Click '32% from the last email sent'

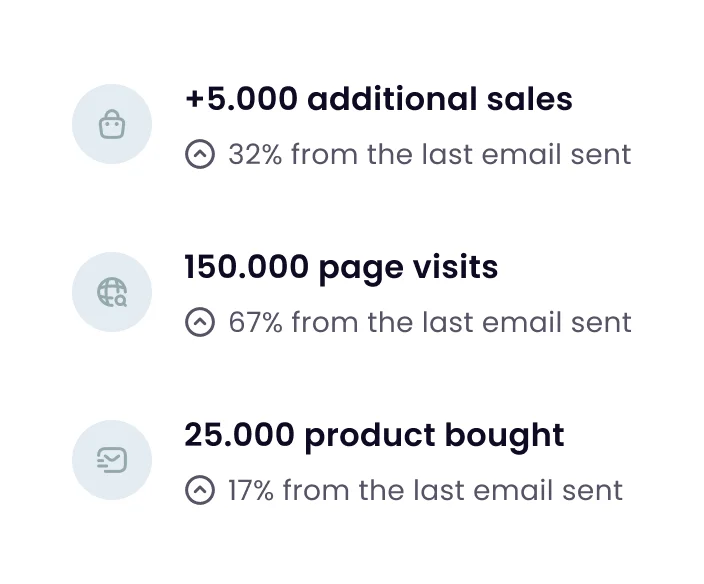tap(430, 154)
